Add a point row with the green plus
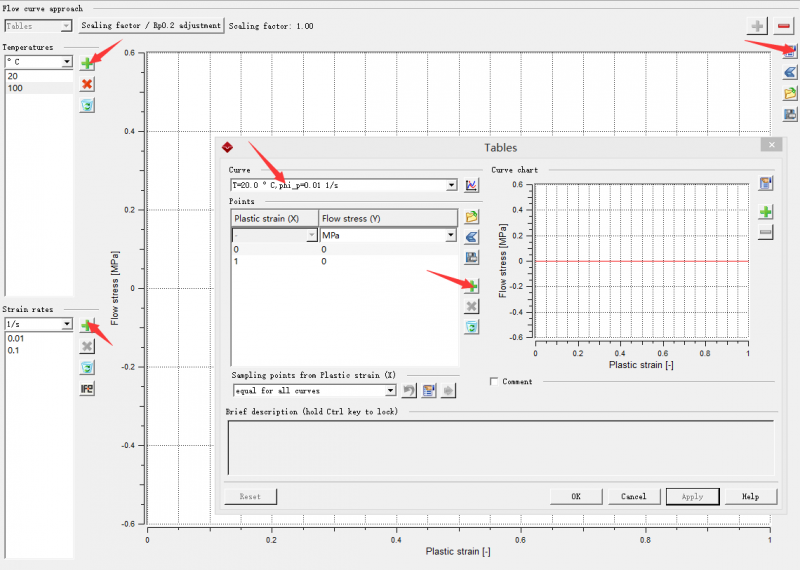Screen dimensions: 800x570 tap(471, 286)
